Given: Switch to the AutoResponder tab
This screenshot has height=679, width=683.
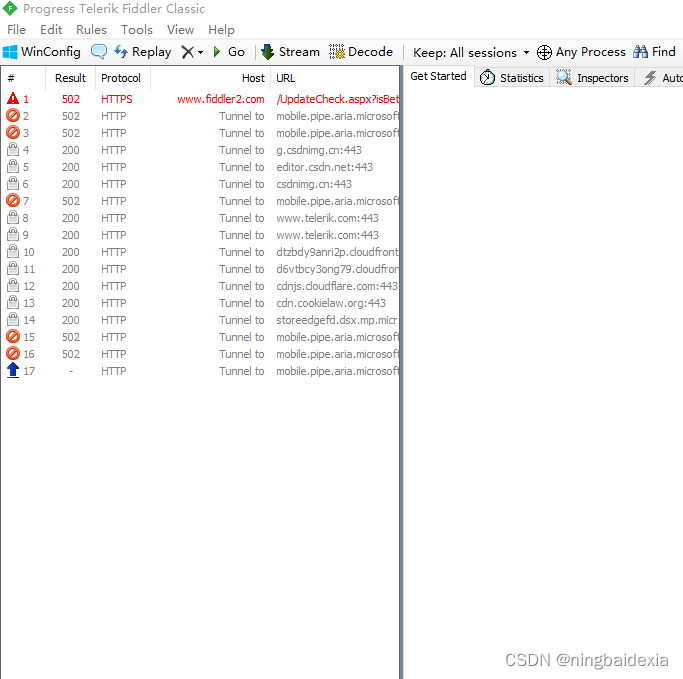Looking at the screenshot, I should tap(659, 78).
